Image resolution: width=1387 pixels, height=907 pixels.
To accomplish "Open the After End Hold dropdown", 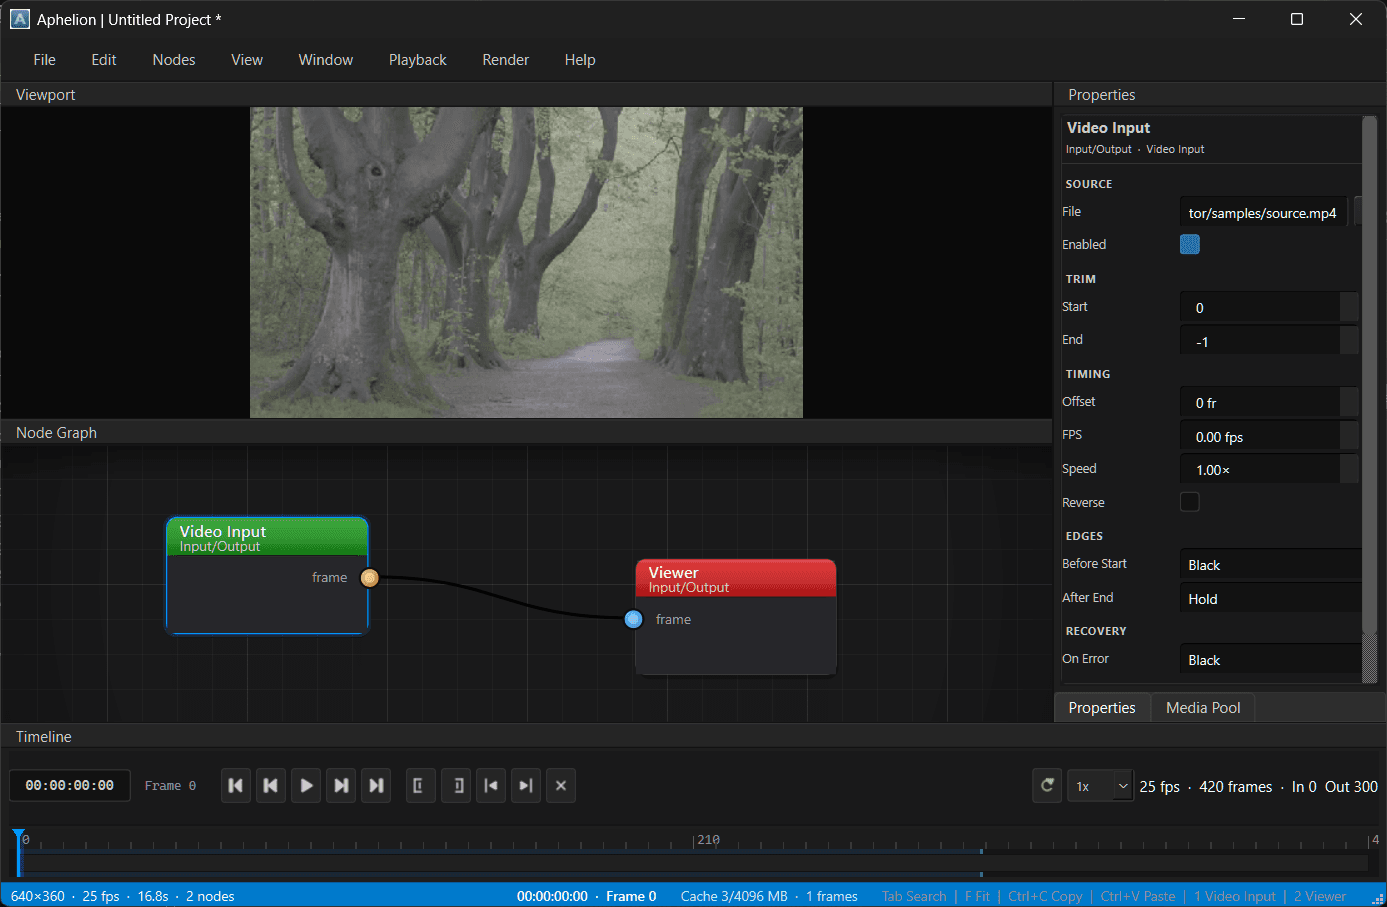I will pos(1270,598).
